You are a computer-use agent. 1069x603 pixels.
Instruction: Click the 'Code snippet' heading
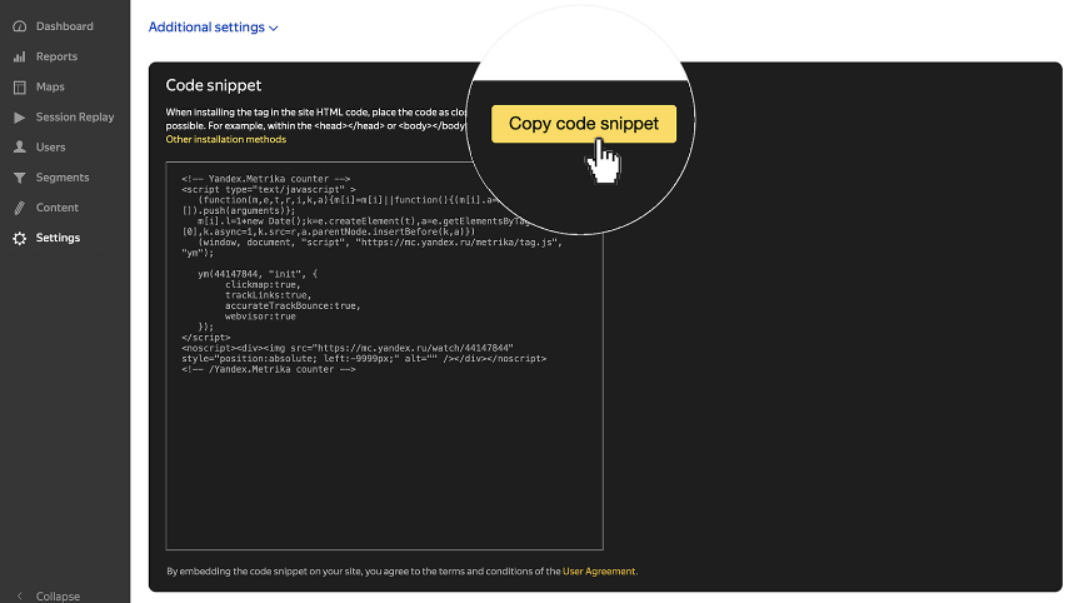coord(213,85)
